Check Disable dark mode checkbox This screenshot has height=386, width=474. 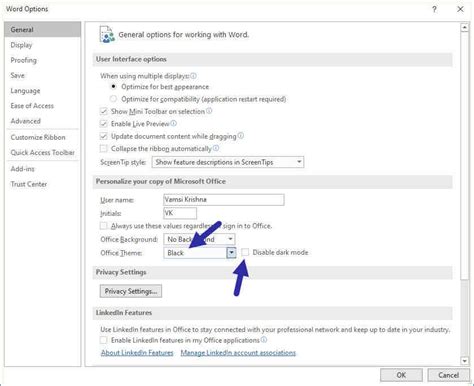(x=245, y=252)
